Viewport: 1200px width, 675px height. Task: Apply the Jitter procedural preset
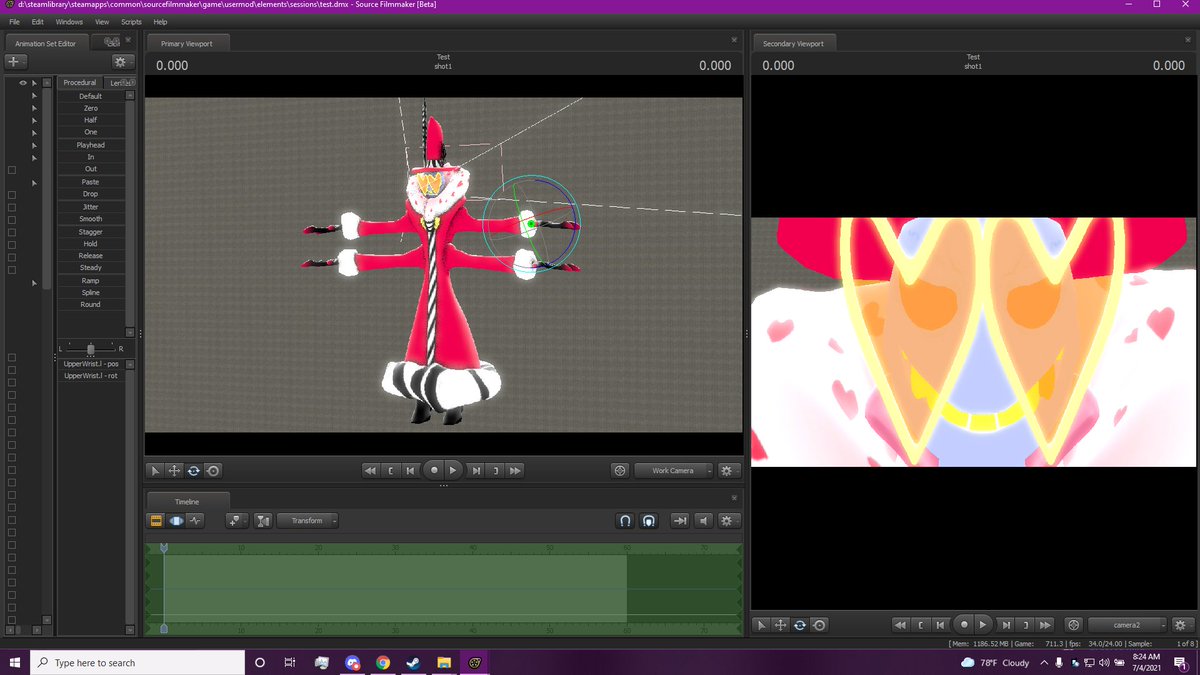[91, 206]
